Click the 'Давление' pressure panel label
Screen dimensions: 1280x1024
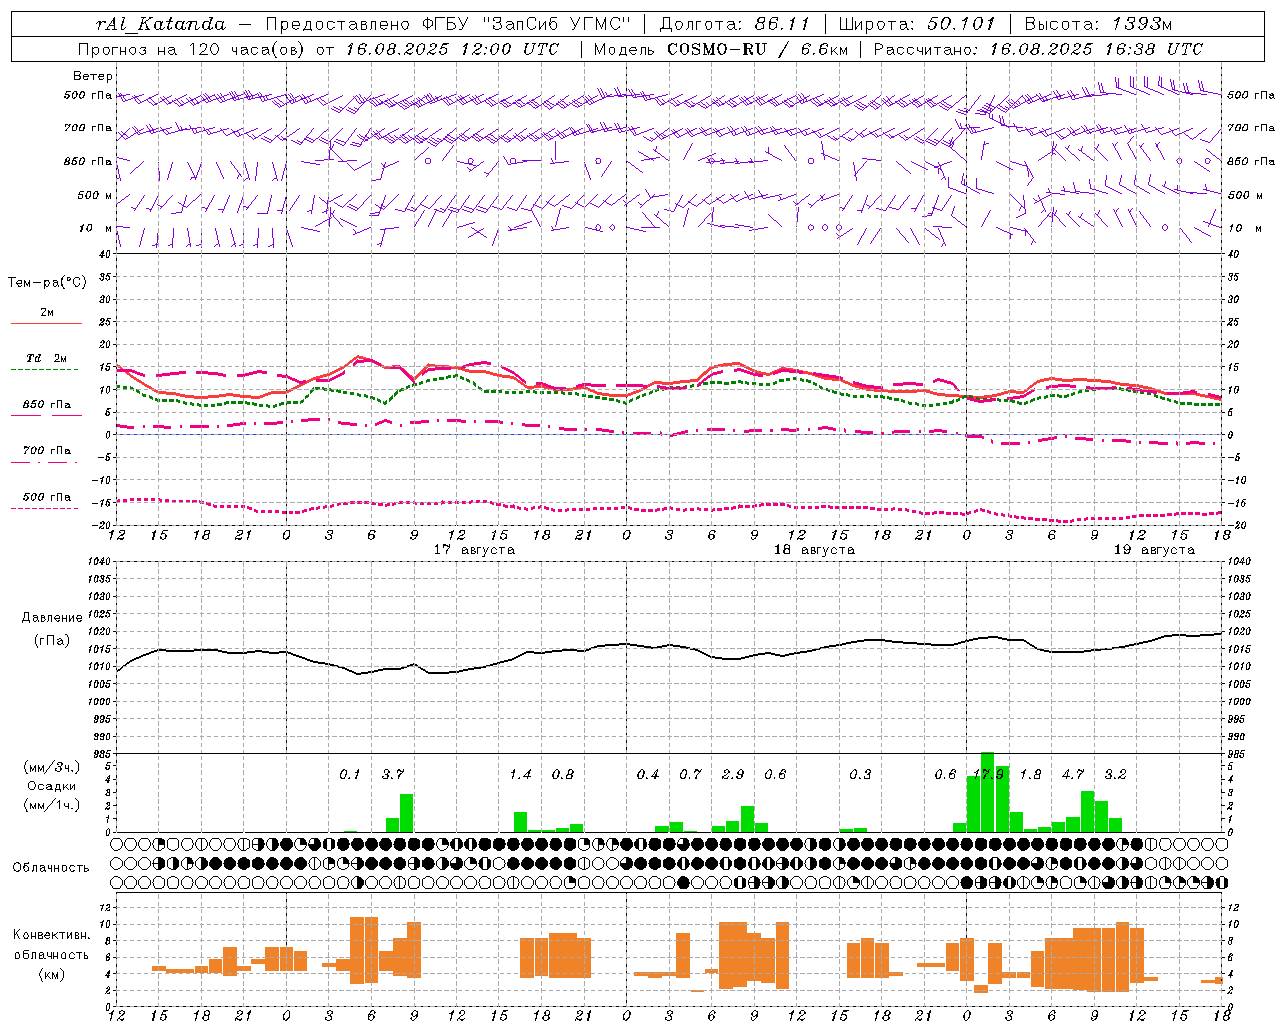(x=51, y=618)
